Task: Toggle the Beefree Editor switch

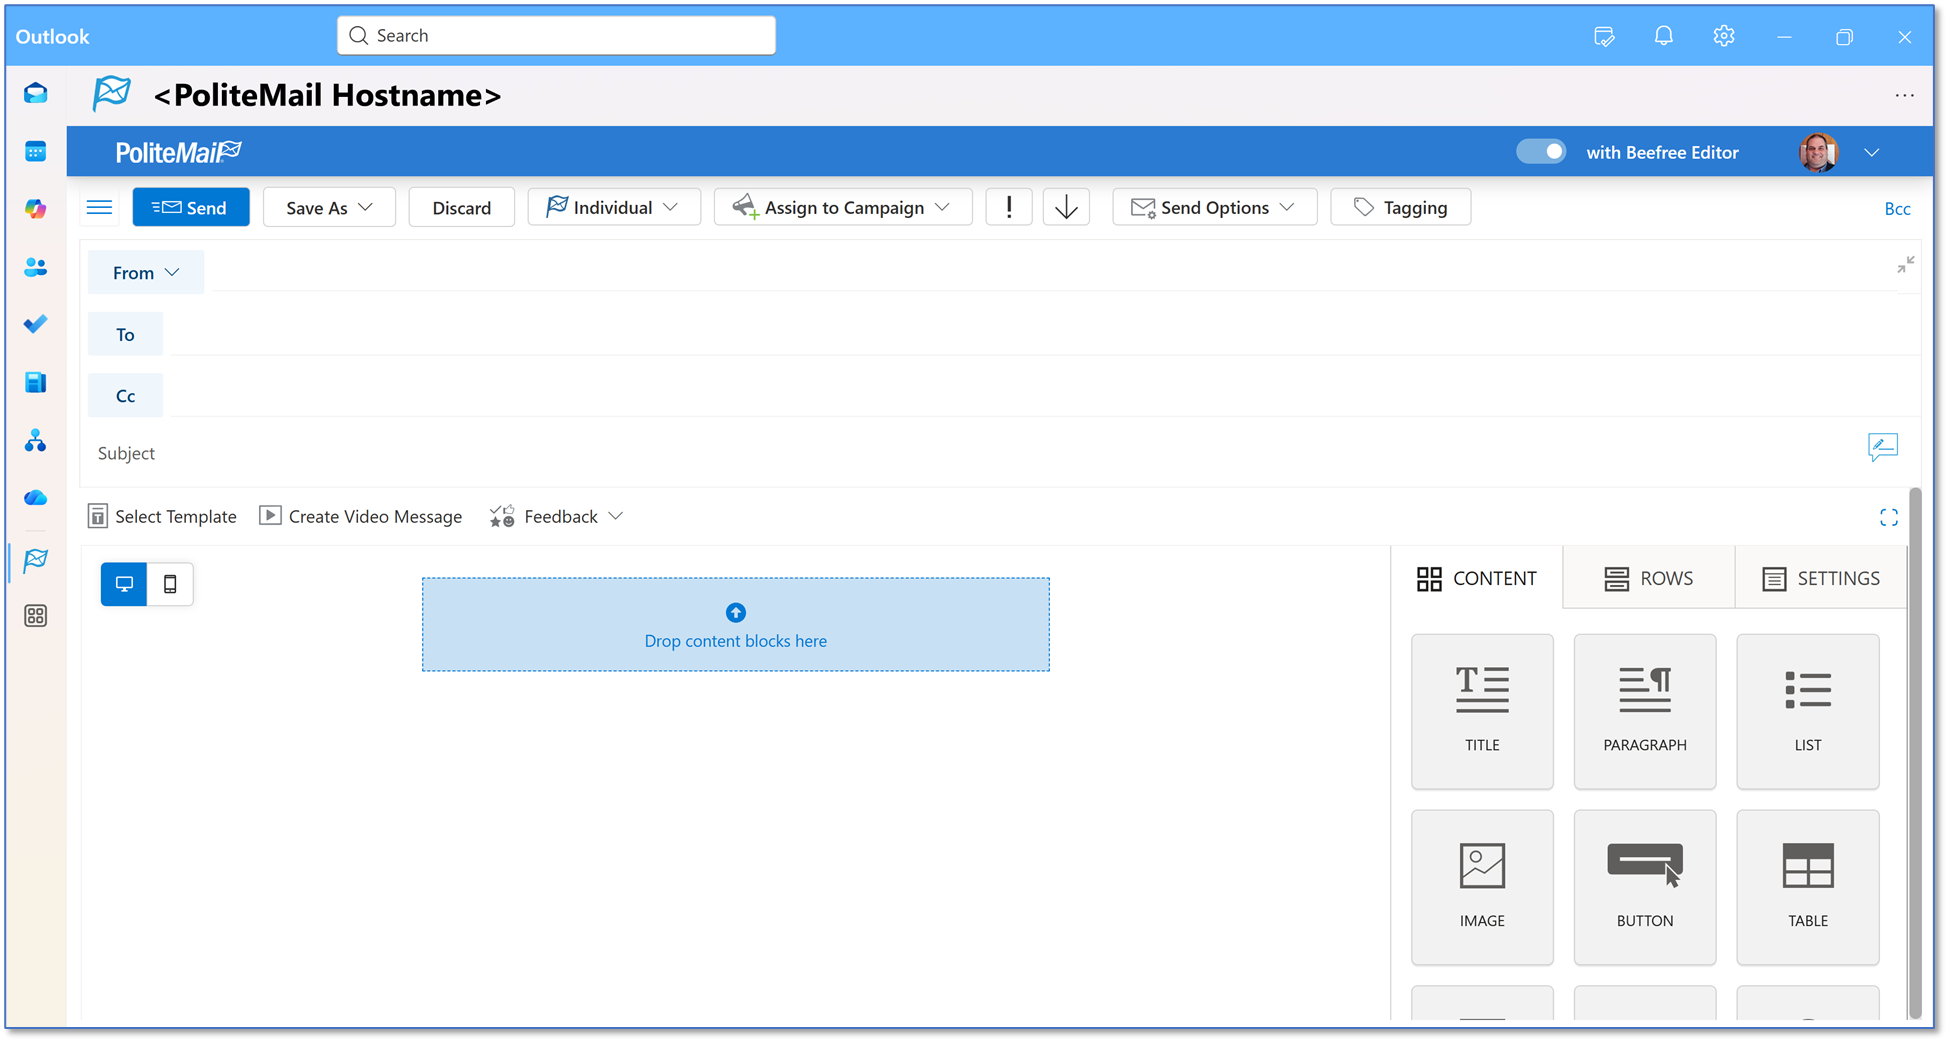Action: tap(1541, 152)
